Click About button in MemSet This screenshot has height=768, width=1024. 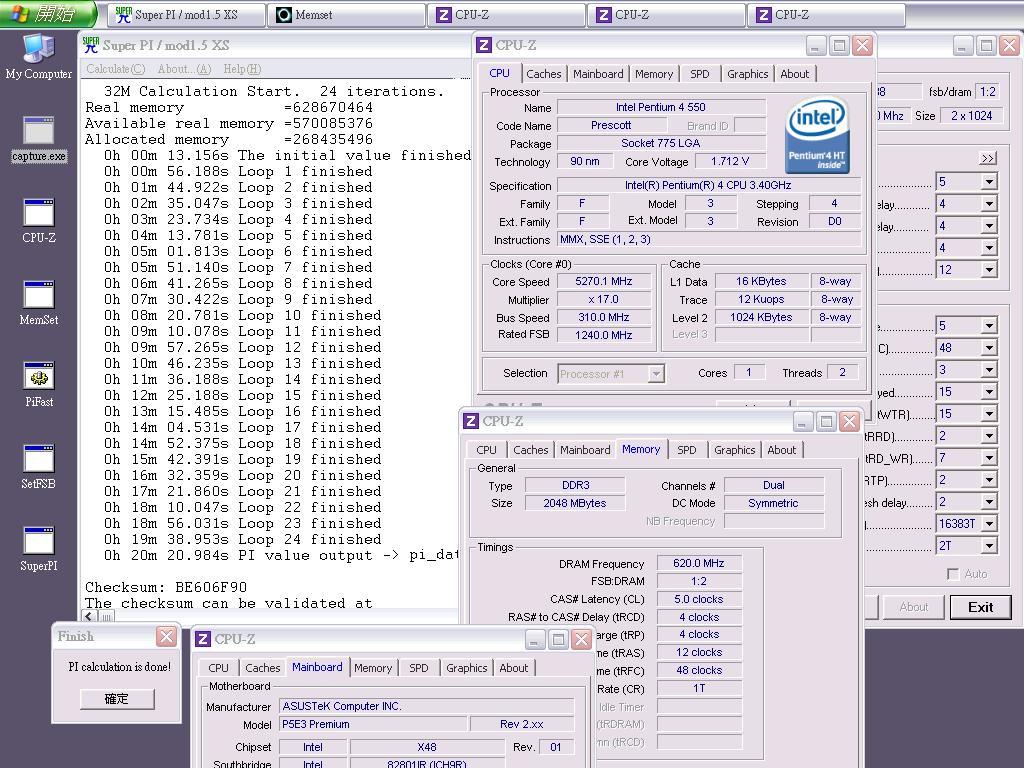(913, 607)
